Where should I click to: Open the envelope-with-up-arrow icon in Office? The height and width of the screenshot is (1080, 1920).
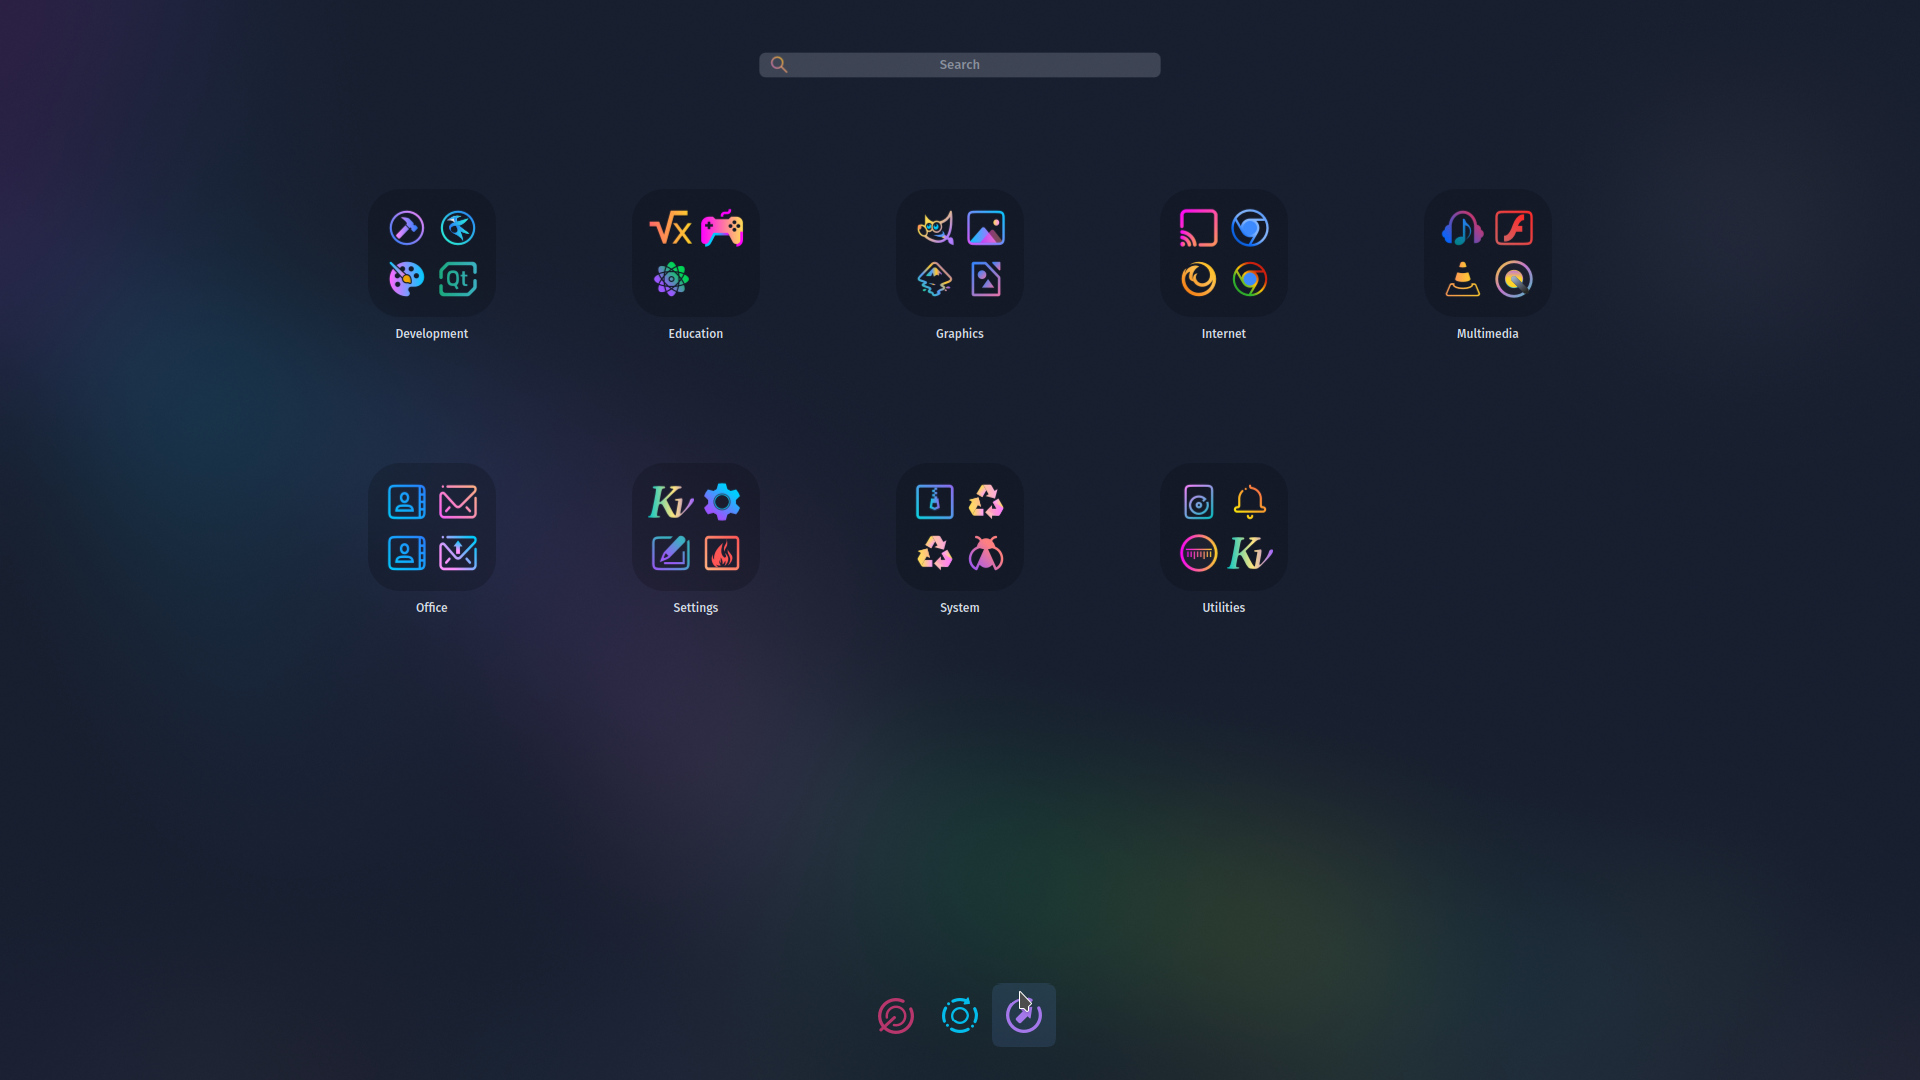pyautogui.click(x=458, y=553)
